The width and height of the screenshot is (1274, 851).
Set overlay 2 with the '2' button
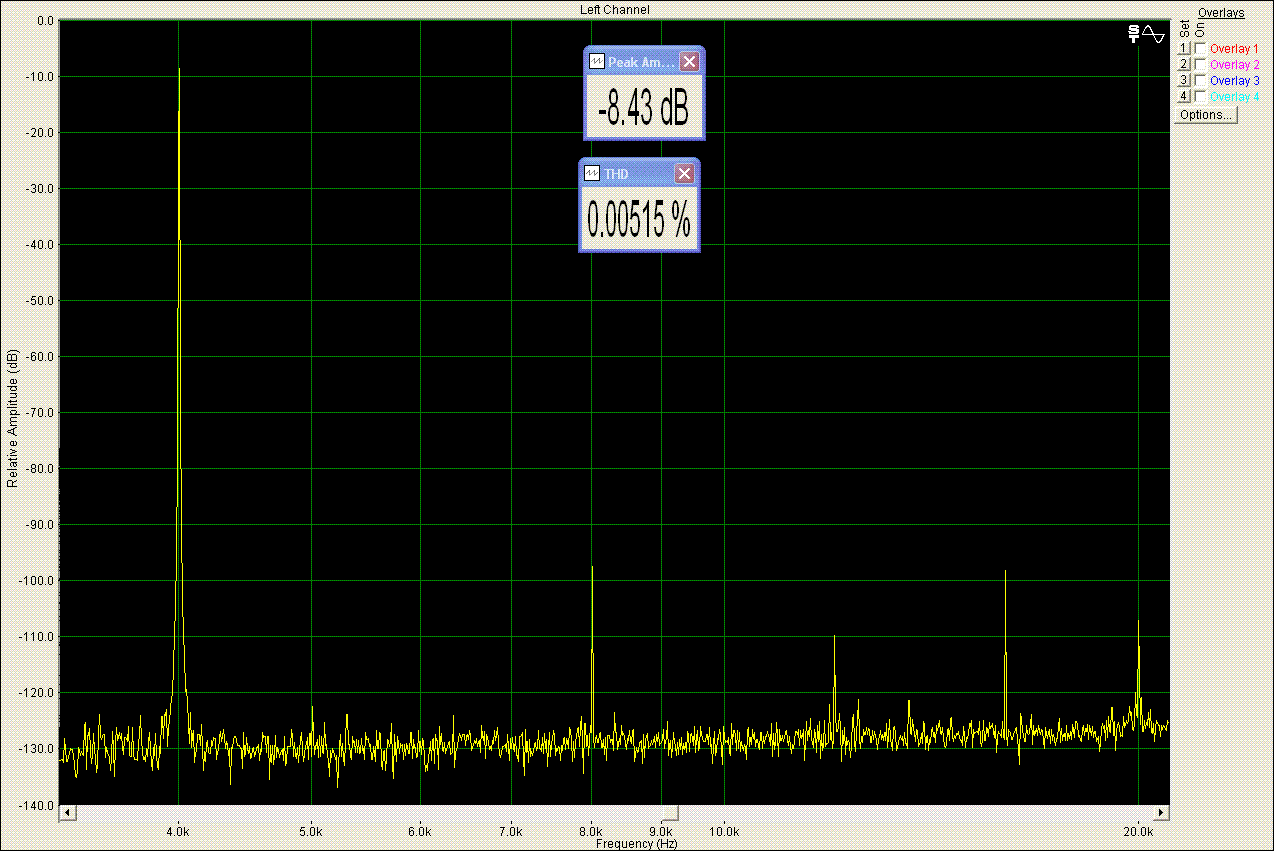click(1184, 65)
